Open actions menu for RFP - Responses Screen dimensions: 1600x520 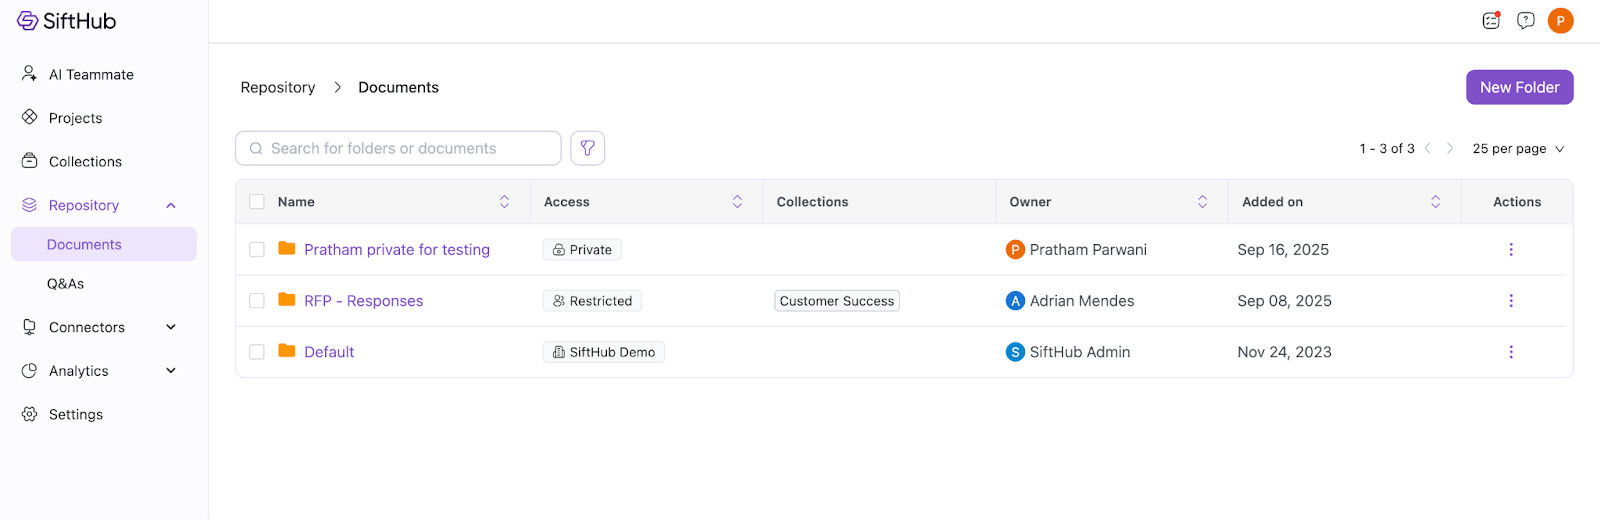coord(1510,301)
